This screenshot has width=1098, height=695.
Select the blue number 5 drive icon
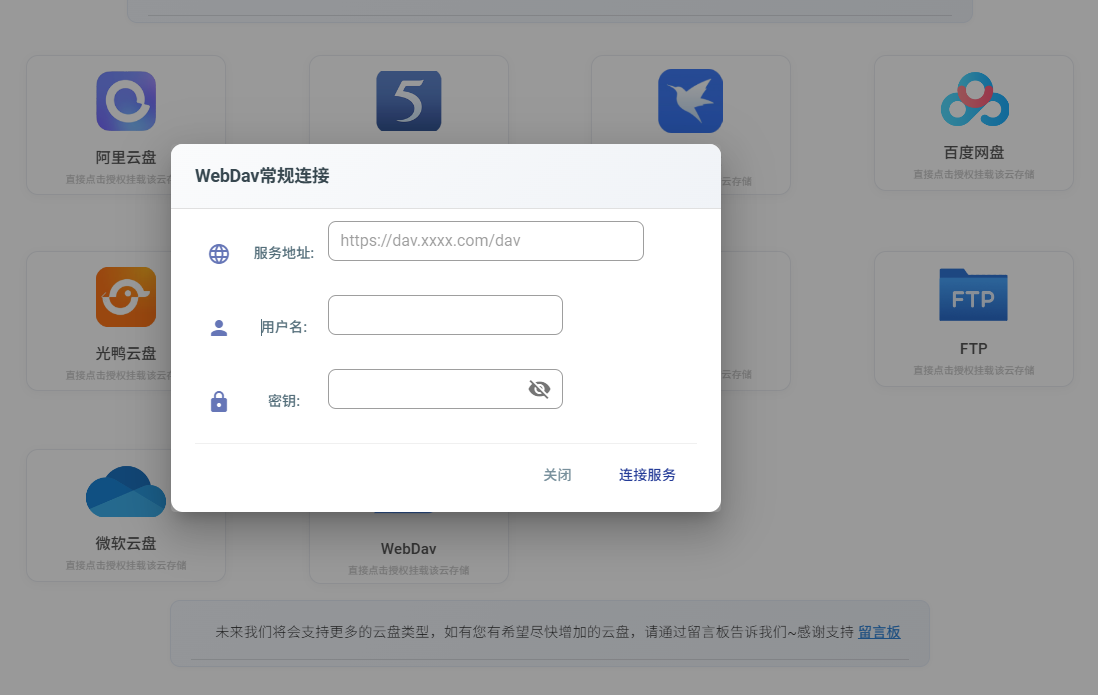pyautogui.click(x=409, y=101)
